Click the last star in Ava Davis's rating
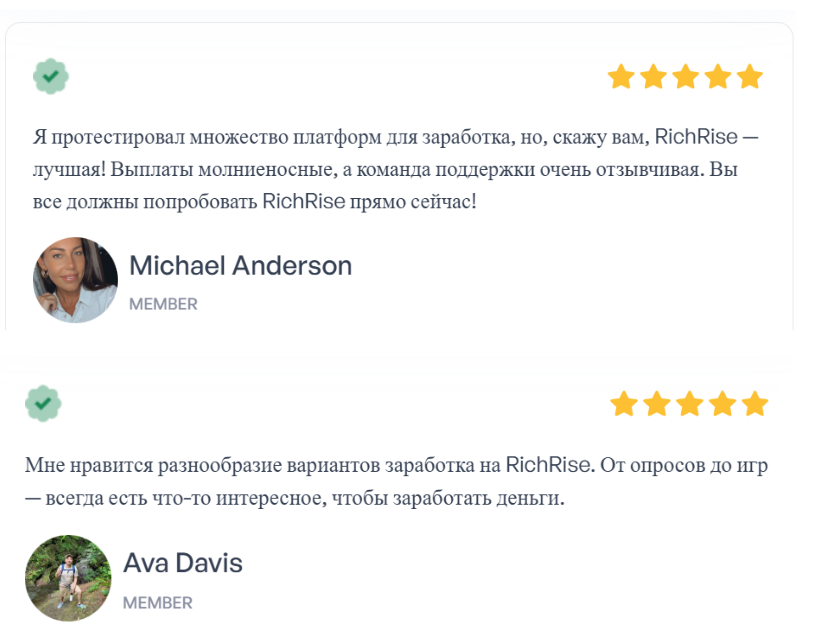833x636 pixels. pos(754,404)
